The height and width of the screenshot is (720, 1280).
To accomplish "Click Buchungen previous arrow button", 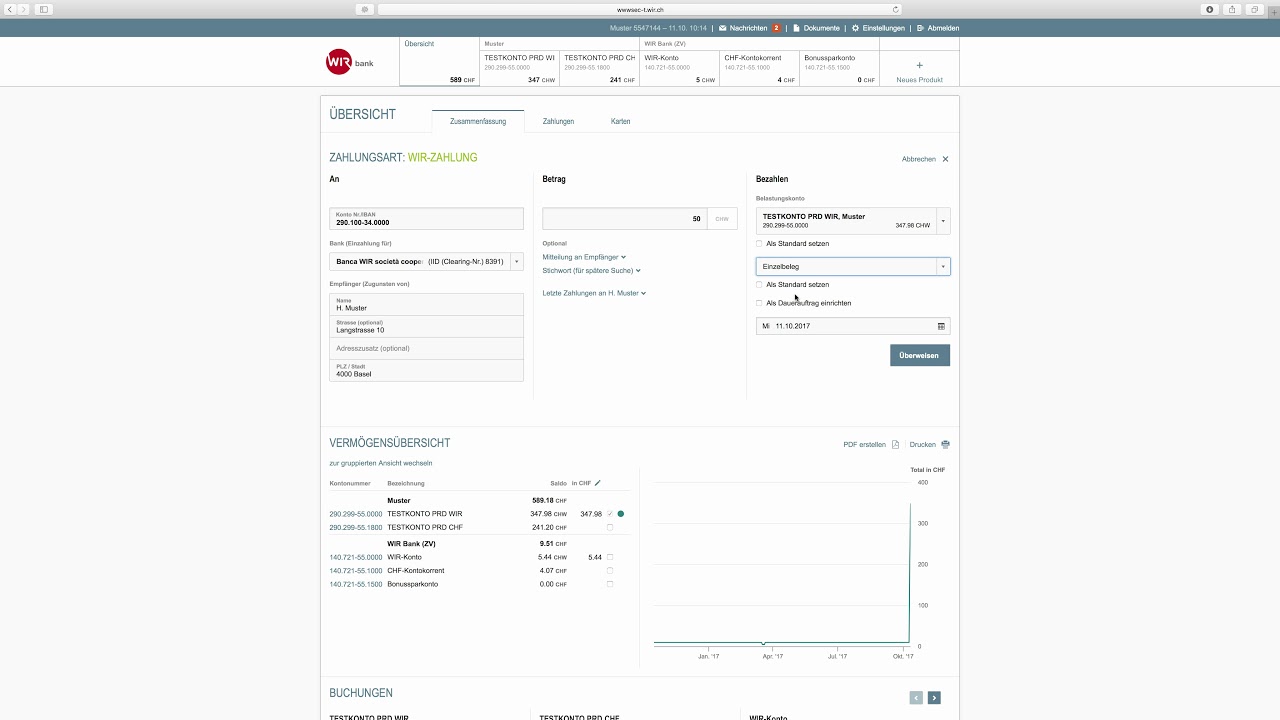I will [916, 698].
